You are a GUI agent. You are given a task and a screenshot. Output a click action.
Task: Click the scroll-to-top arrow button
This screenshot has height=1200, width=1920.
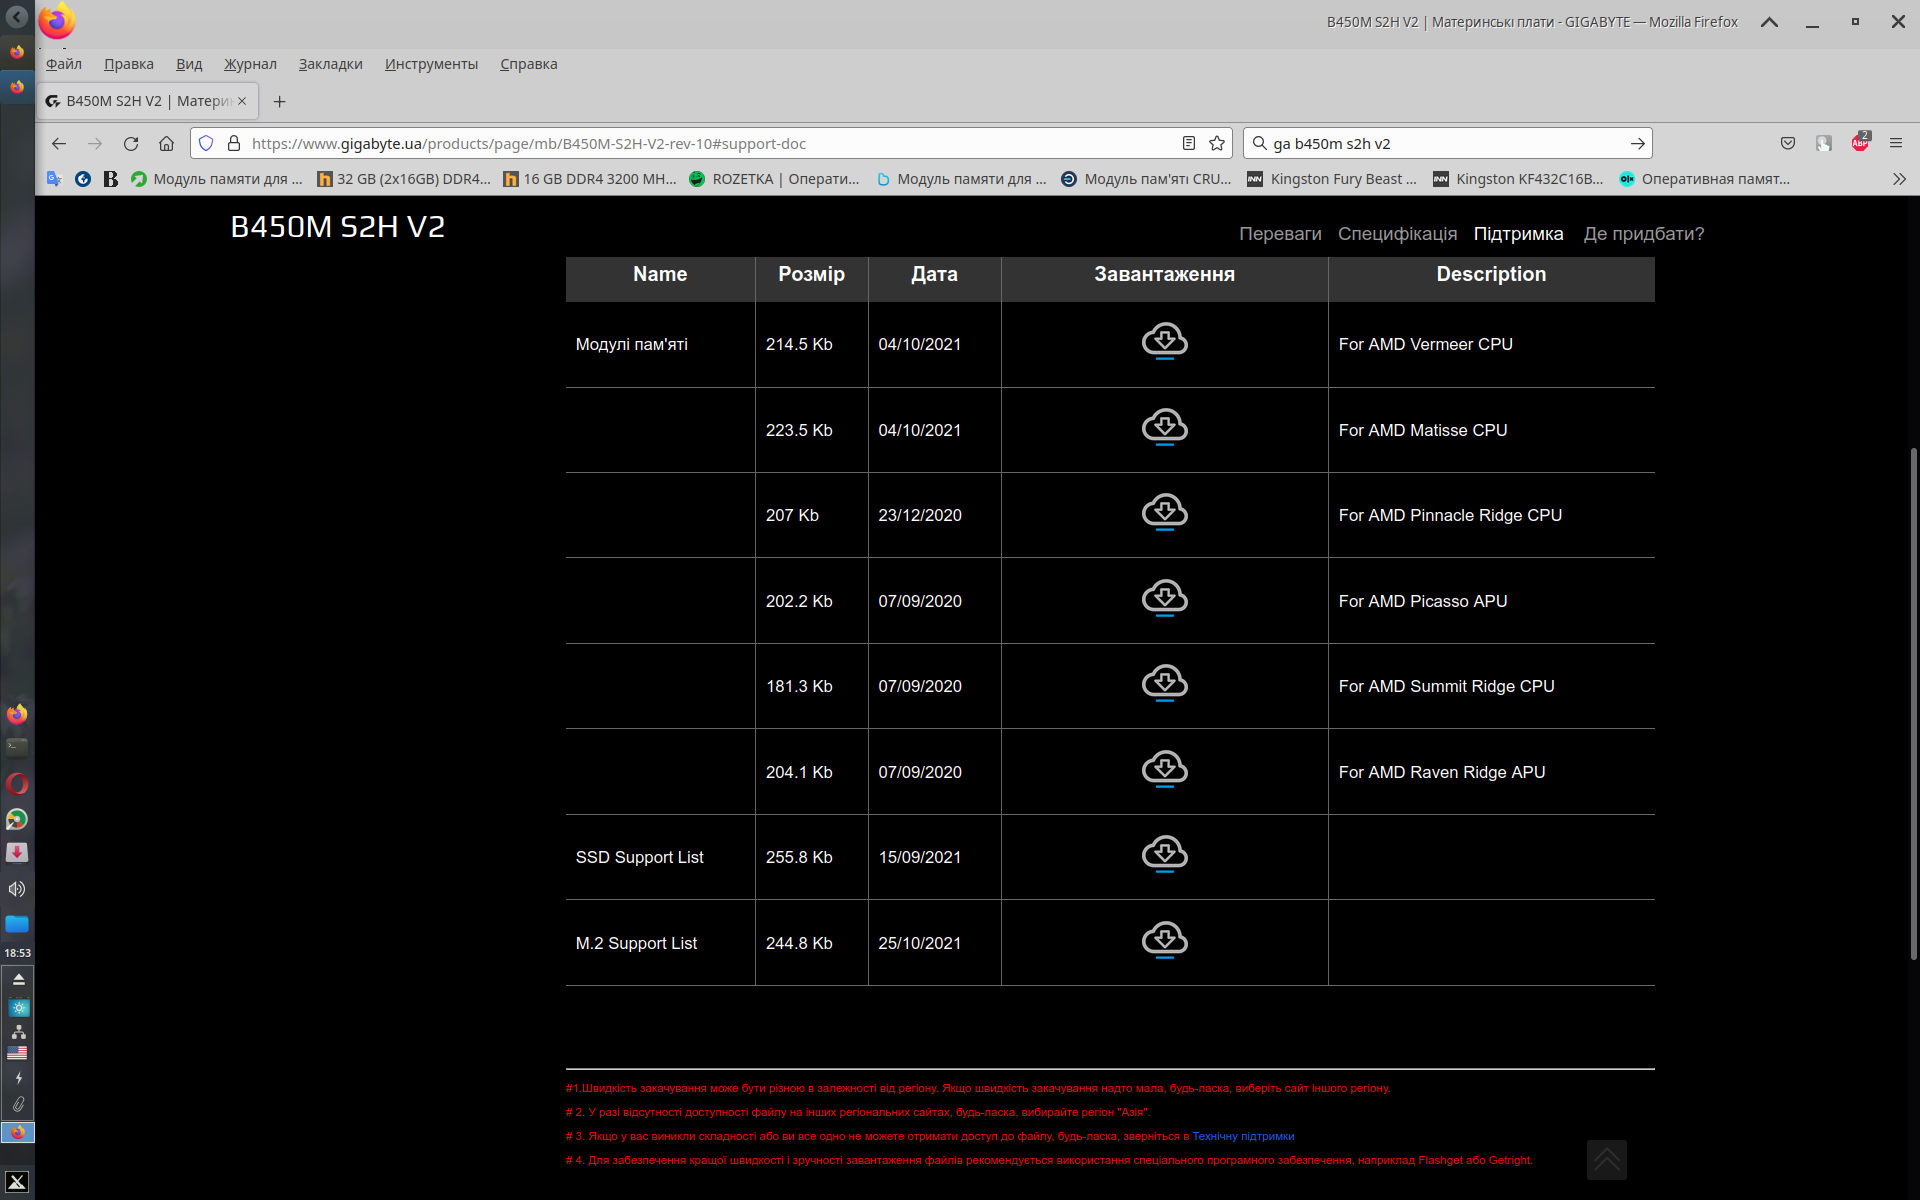(1606, 1160)
